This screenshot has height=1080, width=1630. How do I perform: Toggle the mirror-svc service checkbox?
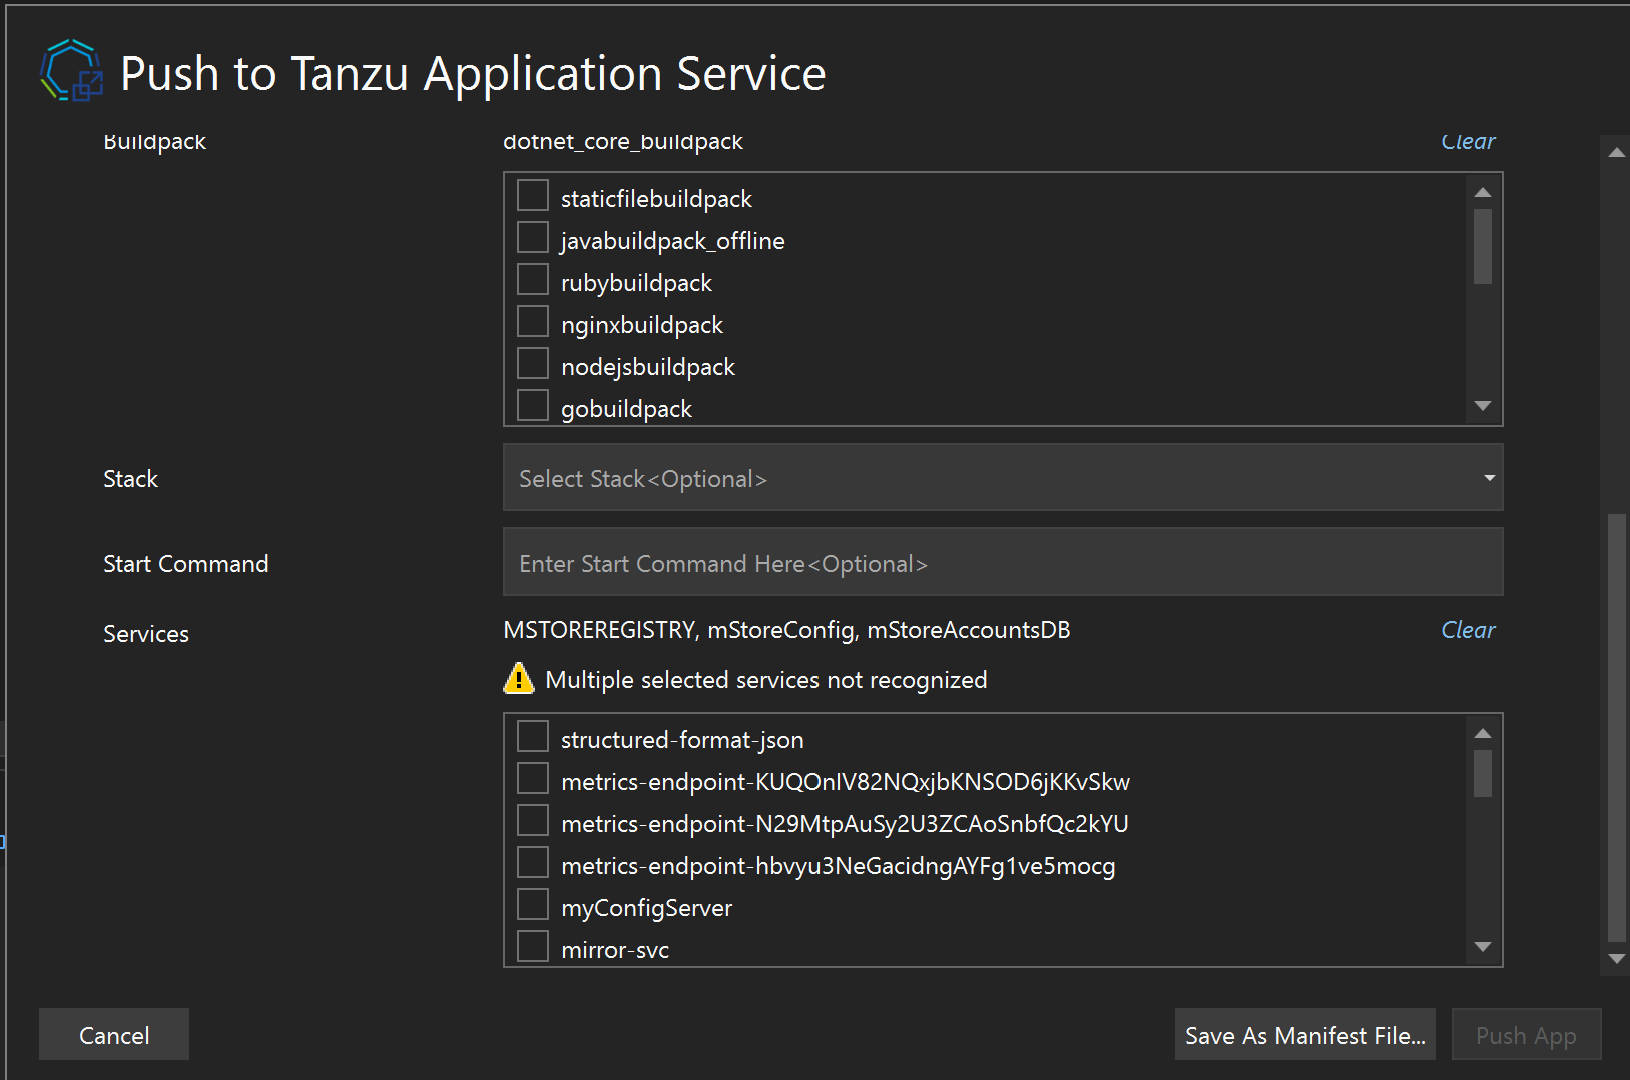coord(533,947)
